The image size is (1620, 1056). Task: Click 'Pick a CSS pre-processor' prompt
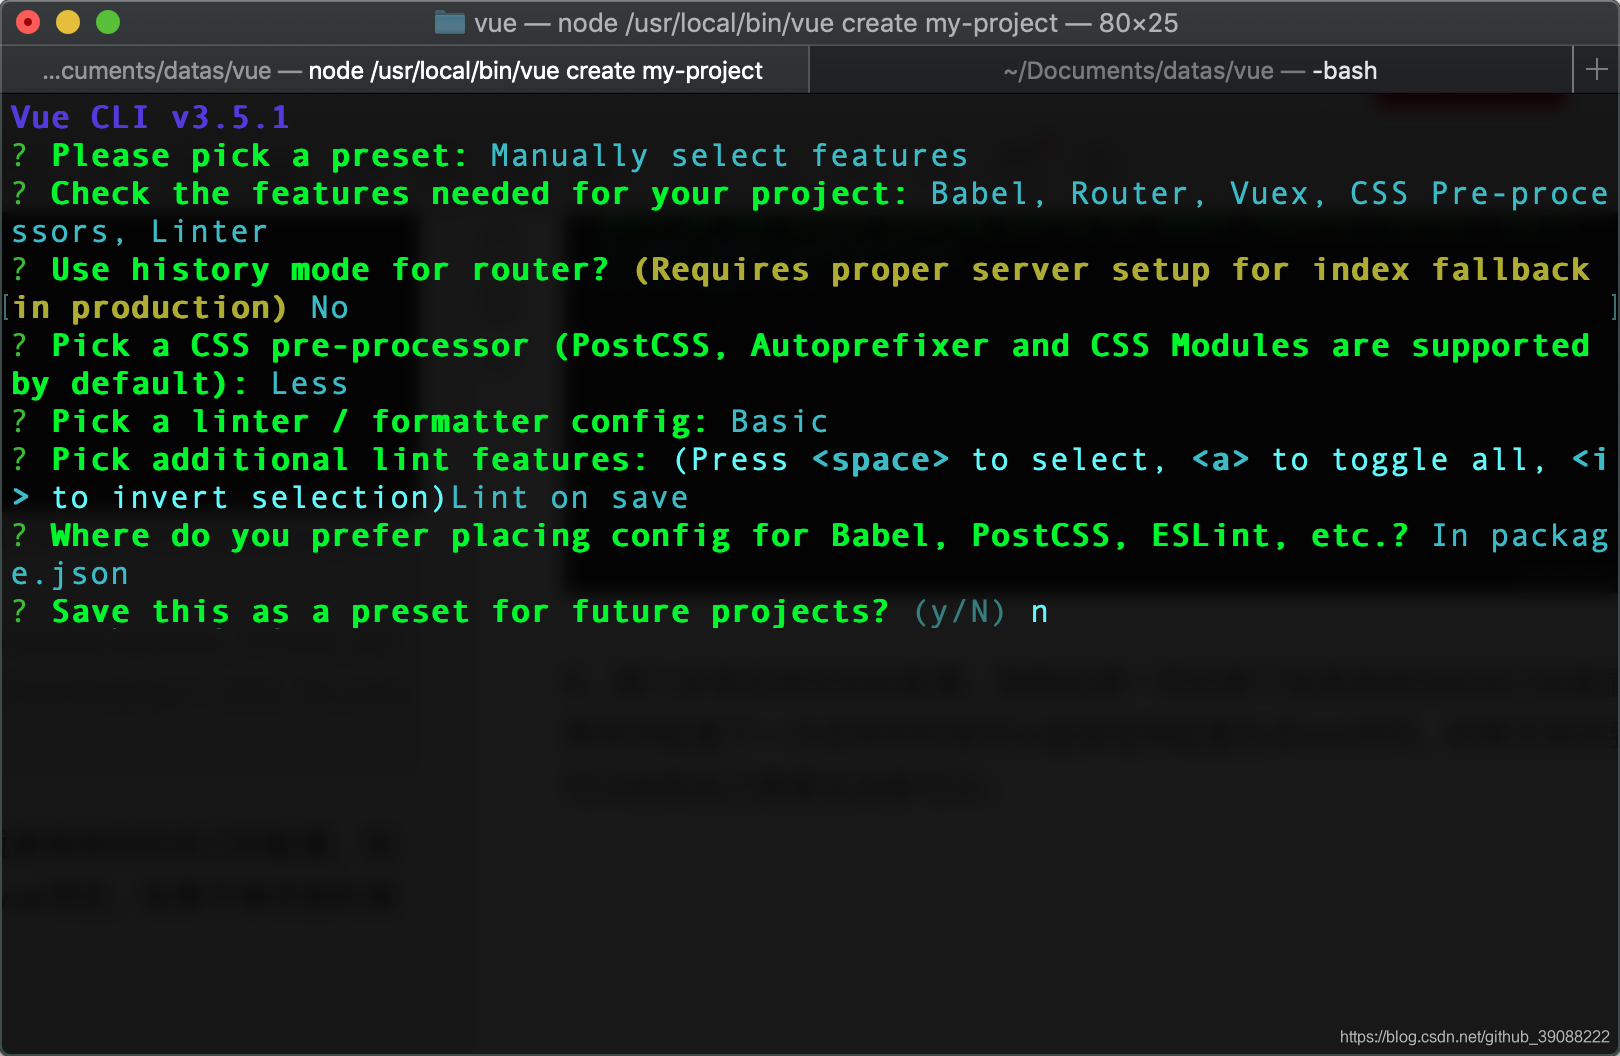pos(289,346)
